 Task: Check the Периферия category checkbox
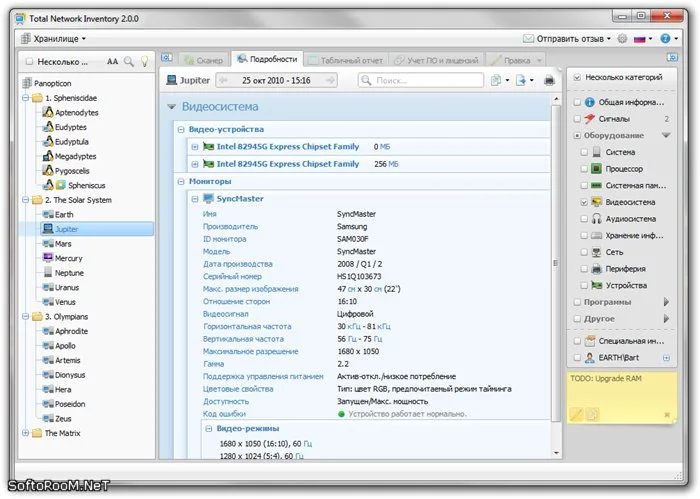point(584,269)
